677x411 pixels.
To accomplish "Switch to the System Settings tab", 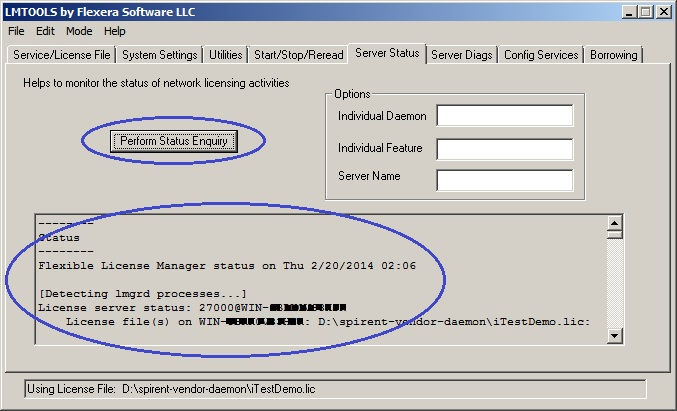I will tap(159, 55).
